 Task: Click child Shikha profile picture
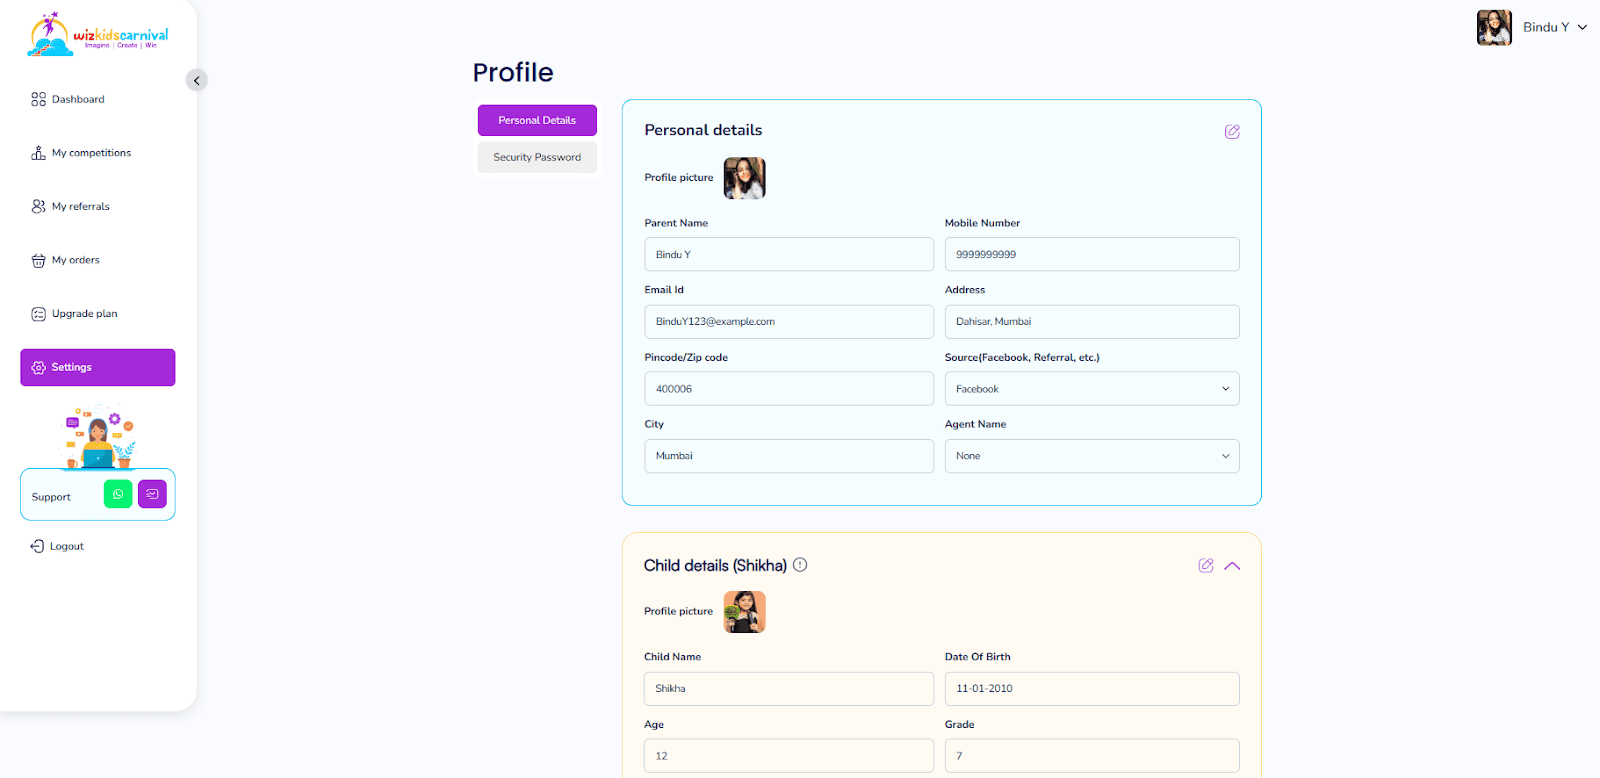(x=744, y=612)
